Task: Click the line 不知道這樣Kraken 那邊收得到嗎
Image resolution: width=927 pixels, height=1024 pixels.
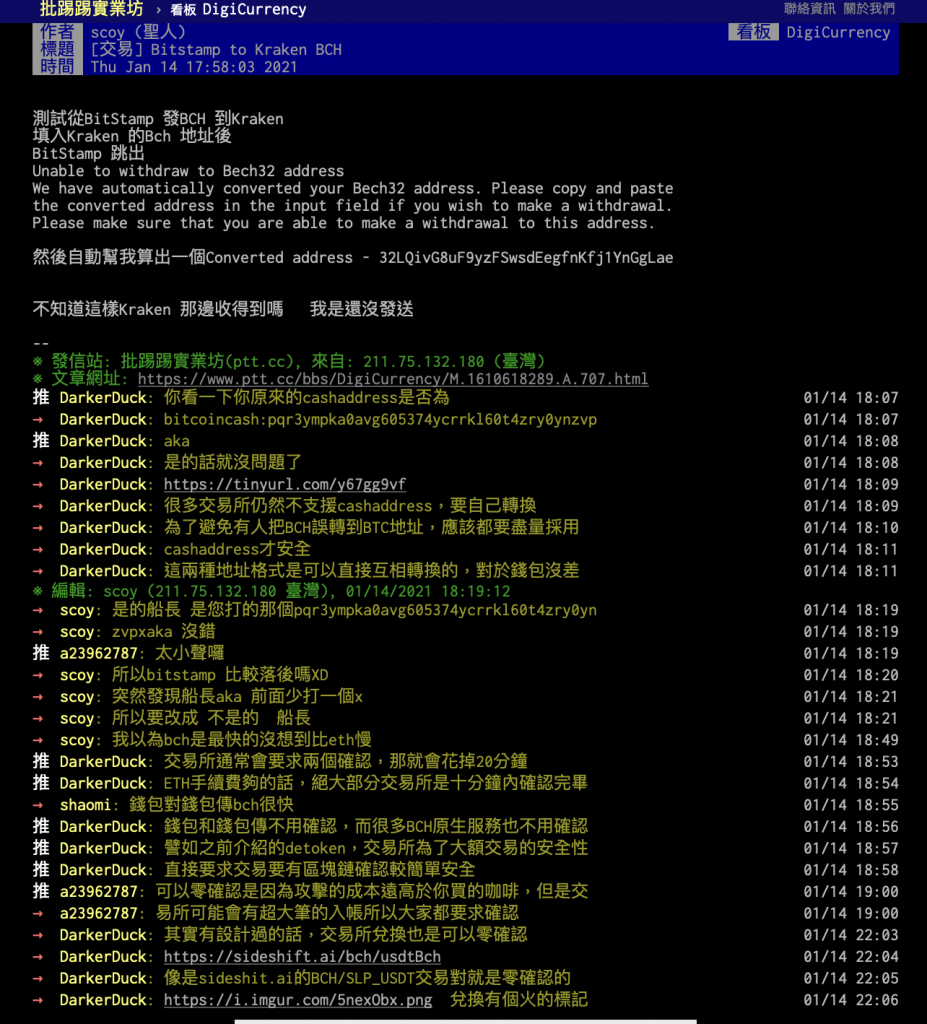Action: coord(158,309)
